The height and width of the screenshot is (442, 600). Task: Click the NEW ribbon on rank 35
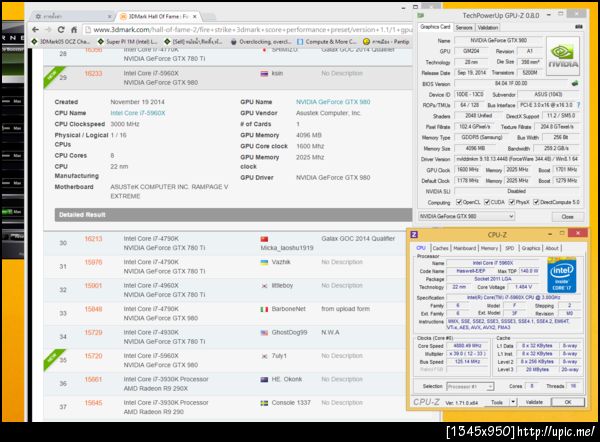[53, 359]
